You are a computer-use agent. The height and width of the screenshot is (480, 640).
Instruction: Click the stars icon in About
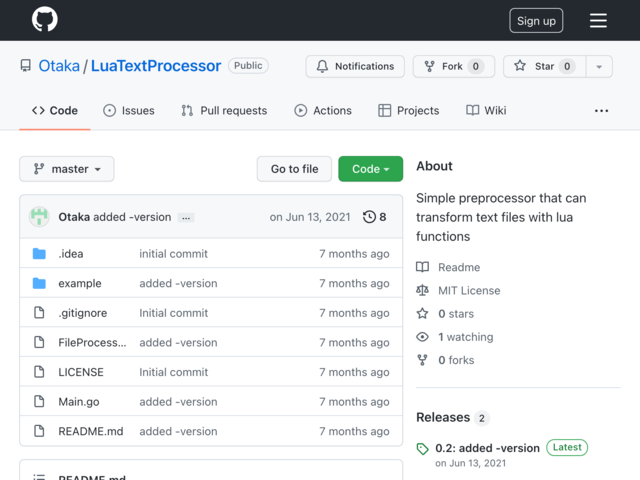pos(422,313)
